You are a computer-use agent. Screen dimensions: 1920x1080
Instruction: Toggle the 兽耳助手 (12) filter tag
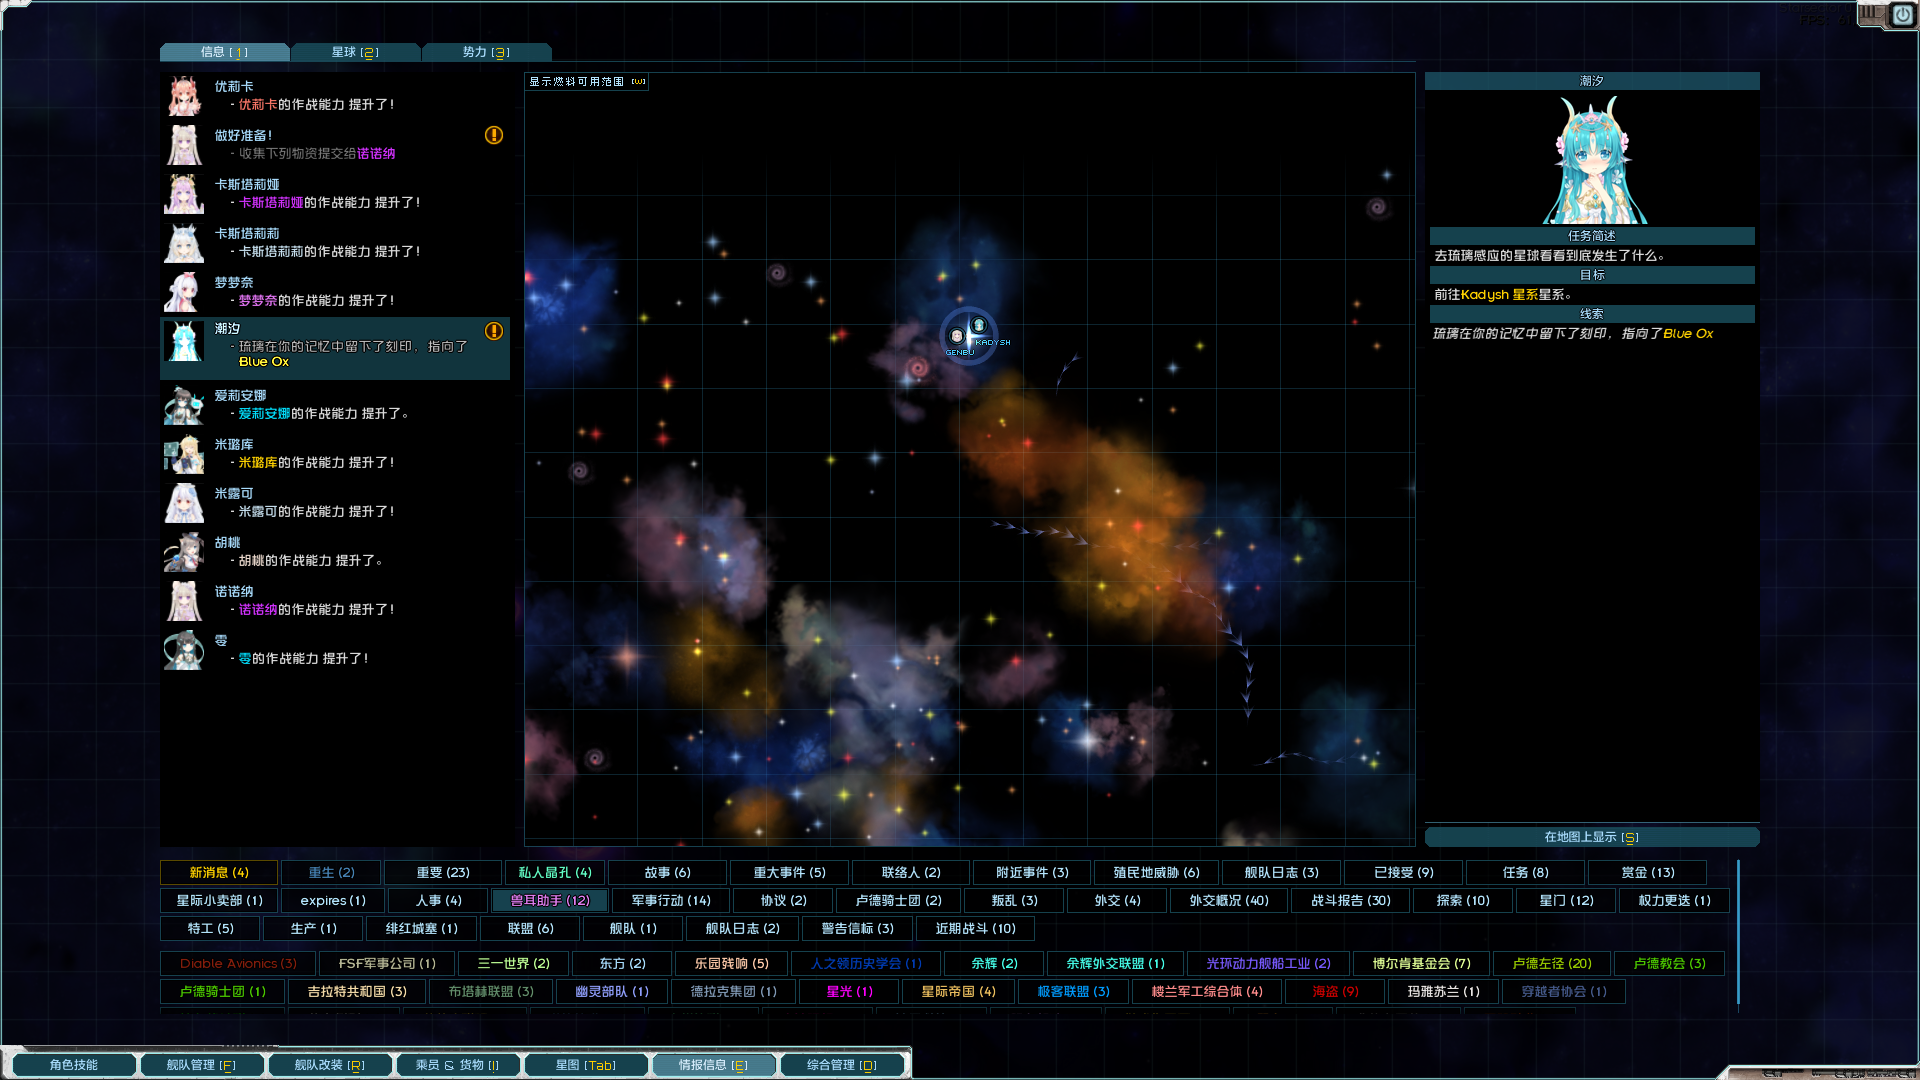coord(550,900)
